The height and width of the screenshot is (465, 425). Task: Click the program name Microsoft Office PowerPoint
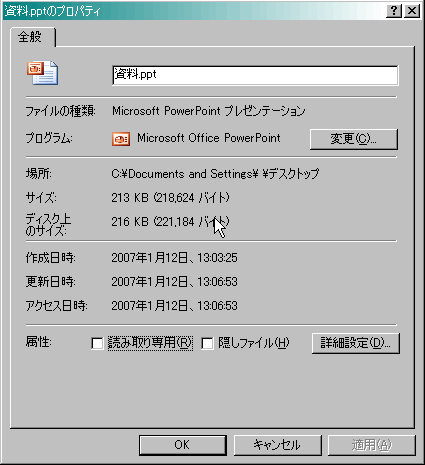tap(209, 138)
